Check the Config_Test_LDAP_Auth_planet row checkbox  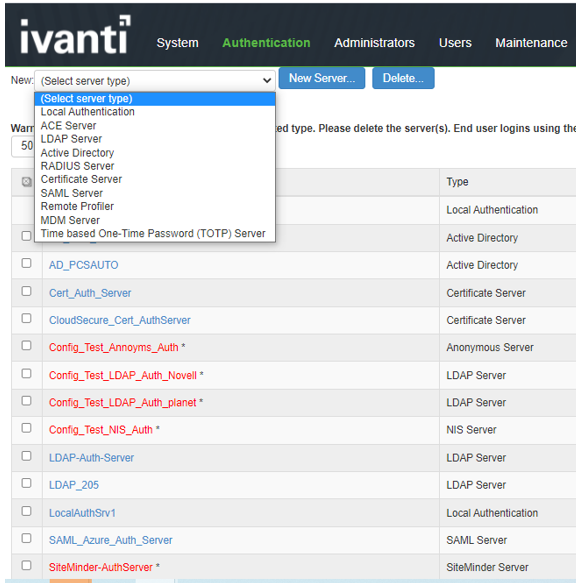point(26,401)
